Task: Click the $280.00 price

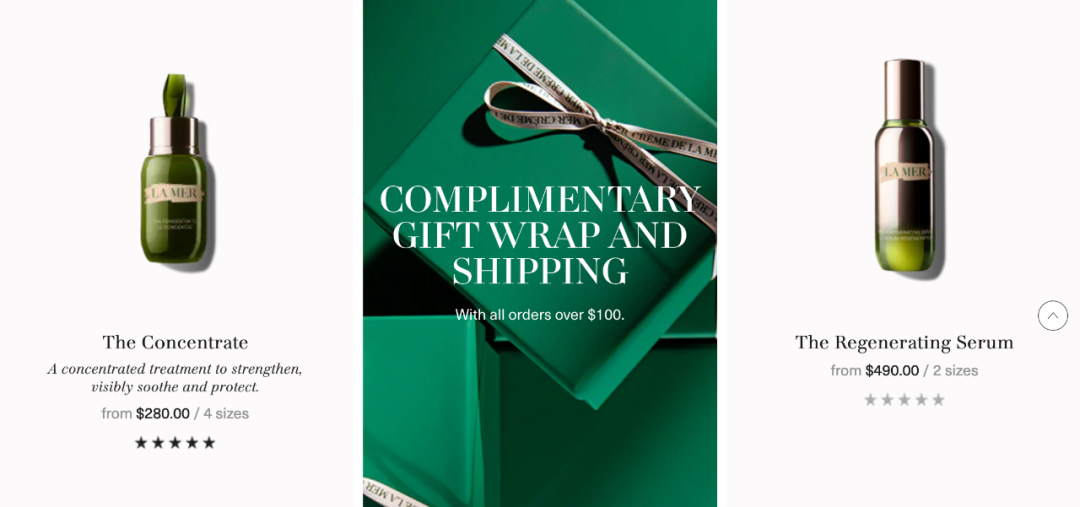Action: point(163,413)
